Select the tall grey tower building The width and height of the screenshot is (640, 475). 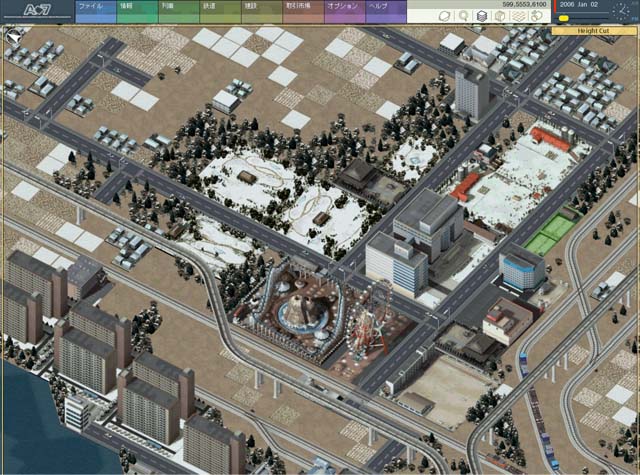tap(471, 93)
